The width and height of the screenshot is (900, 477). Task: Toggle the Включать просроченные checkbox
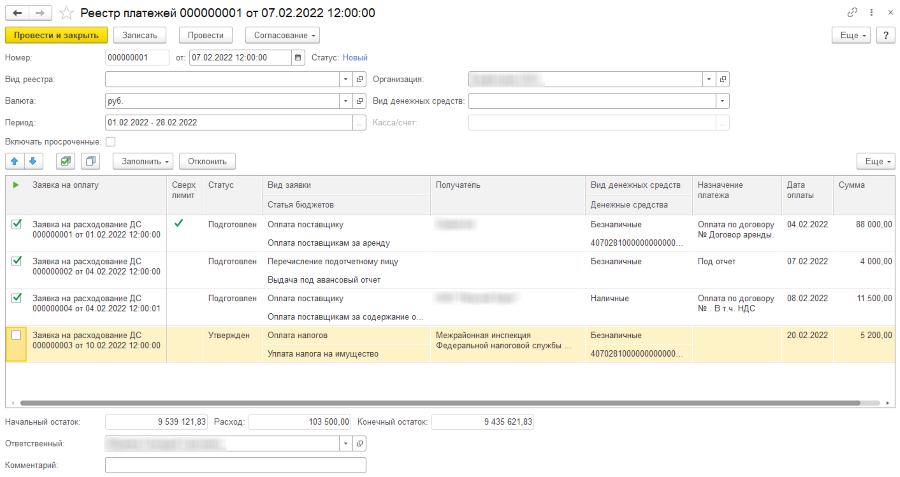pos(111,142)
